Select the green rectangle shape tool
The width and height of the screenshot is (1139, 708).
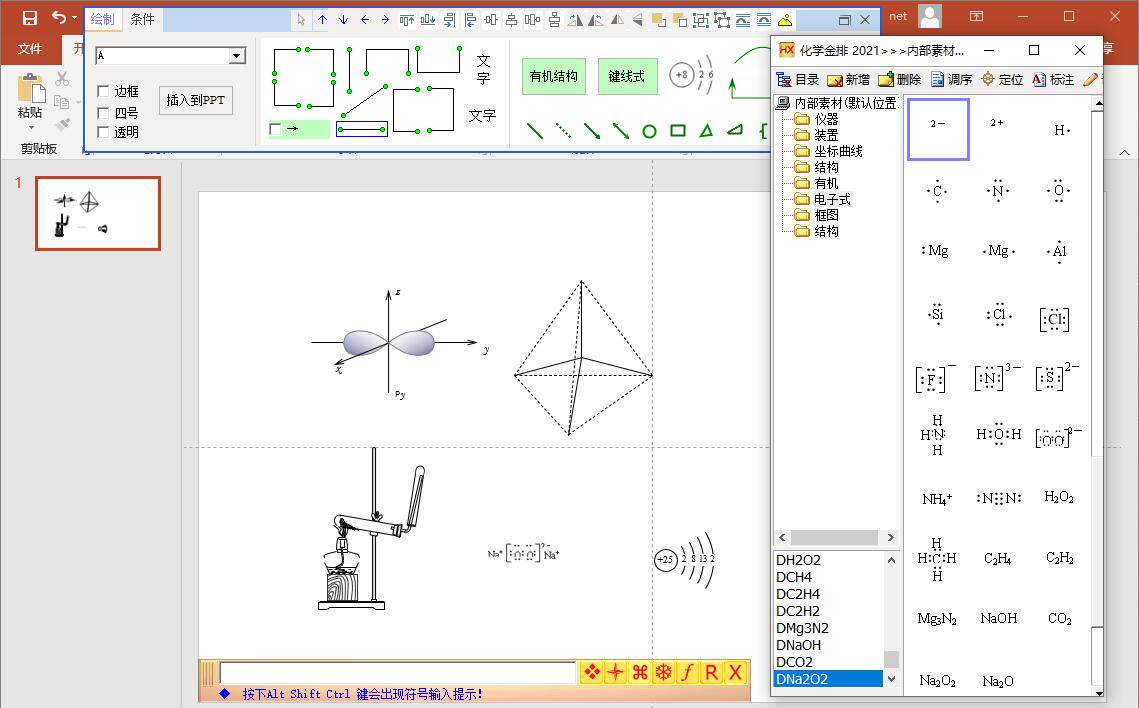coord(678,131)
